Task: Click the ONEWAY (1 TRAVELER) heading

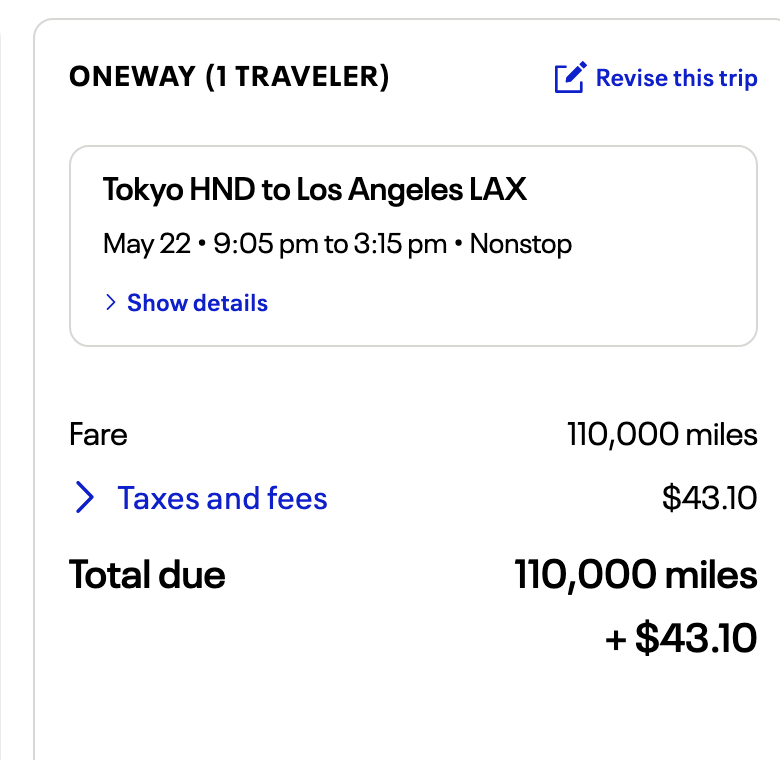Action: point(229,77)
